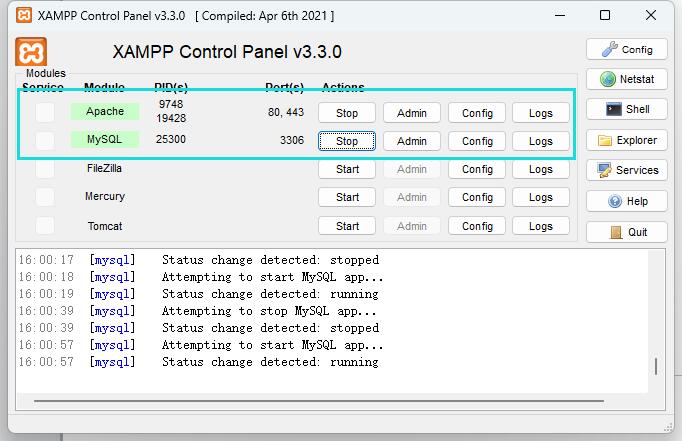Open the MySQL Logs menu
Image resolution: width=682 pixels, height=441 pixels.
tap(541, 141)
